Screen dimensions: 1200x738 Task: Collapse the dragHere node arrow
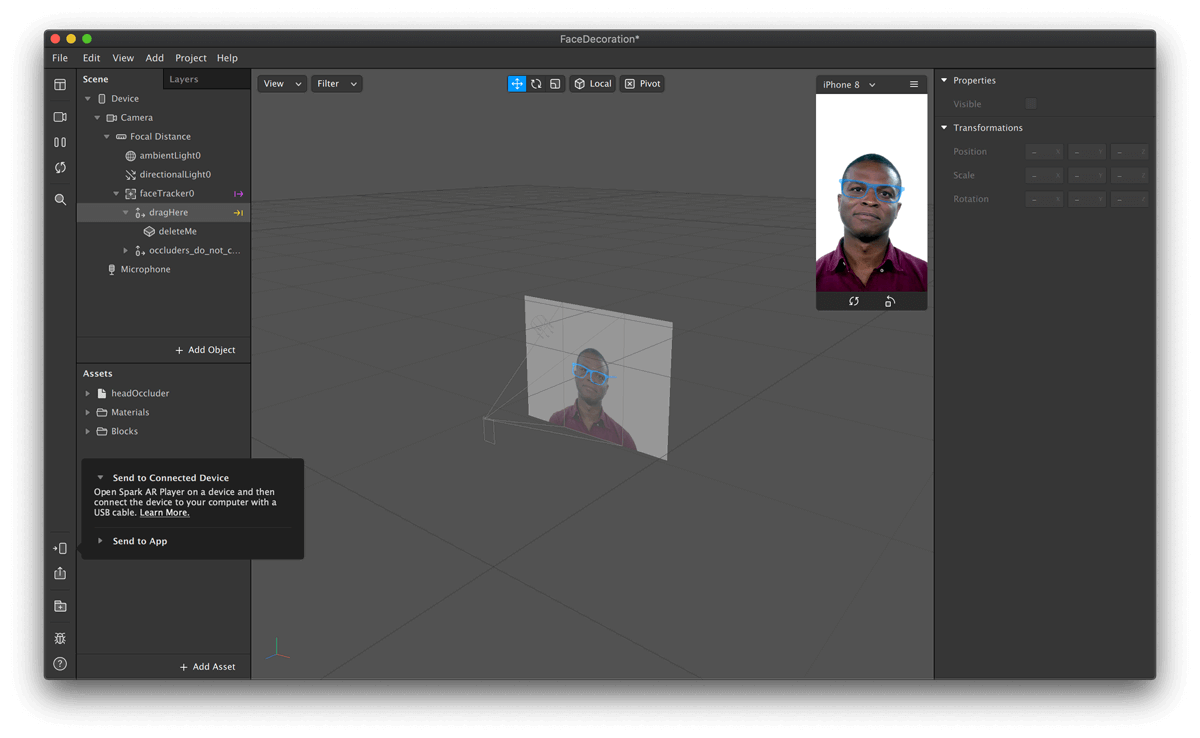(x=126, y=213)
